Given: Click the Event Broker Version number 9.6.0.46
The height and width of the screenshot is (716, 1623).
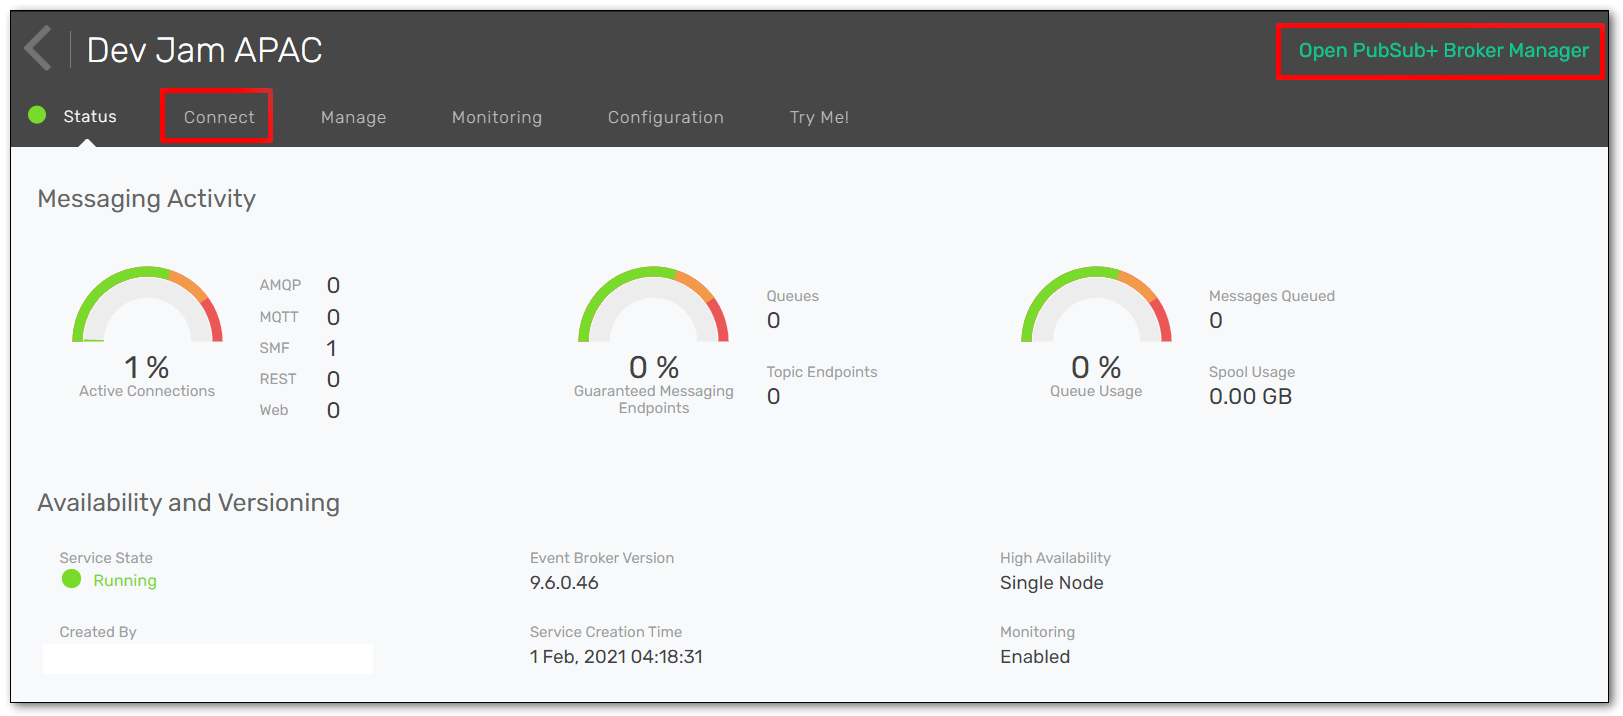Looking at the screenshot, I should [x=564, y=583].
